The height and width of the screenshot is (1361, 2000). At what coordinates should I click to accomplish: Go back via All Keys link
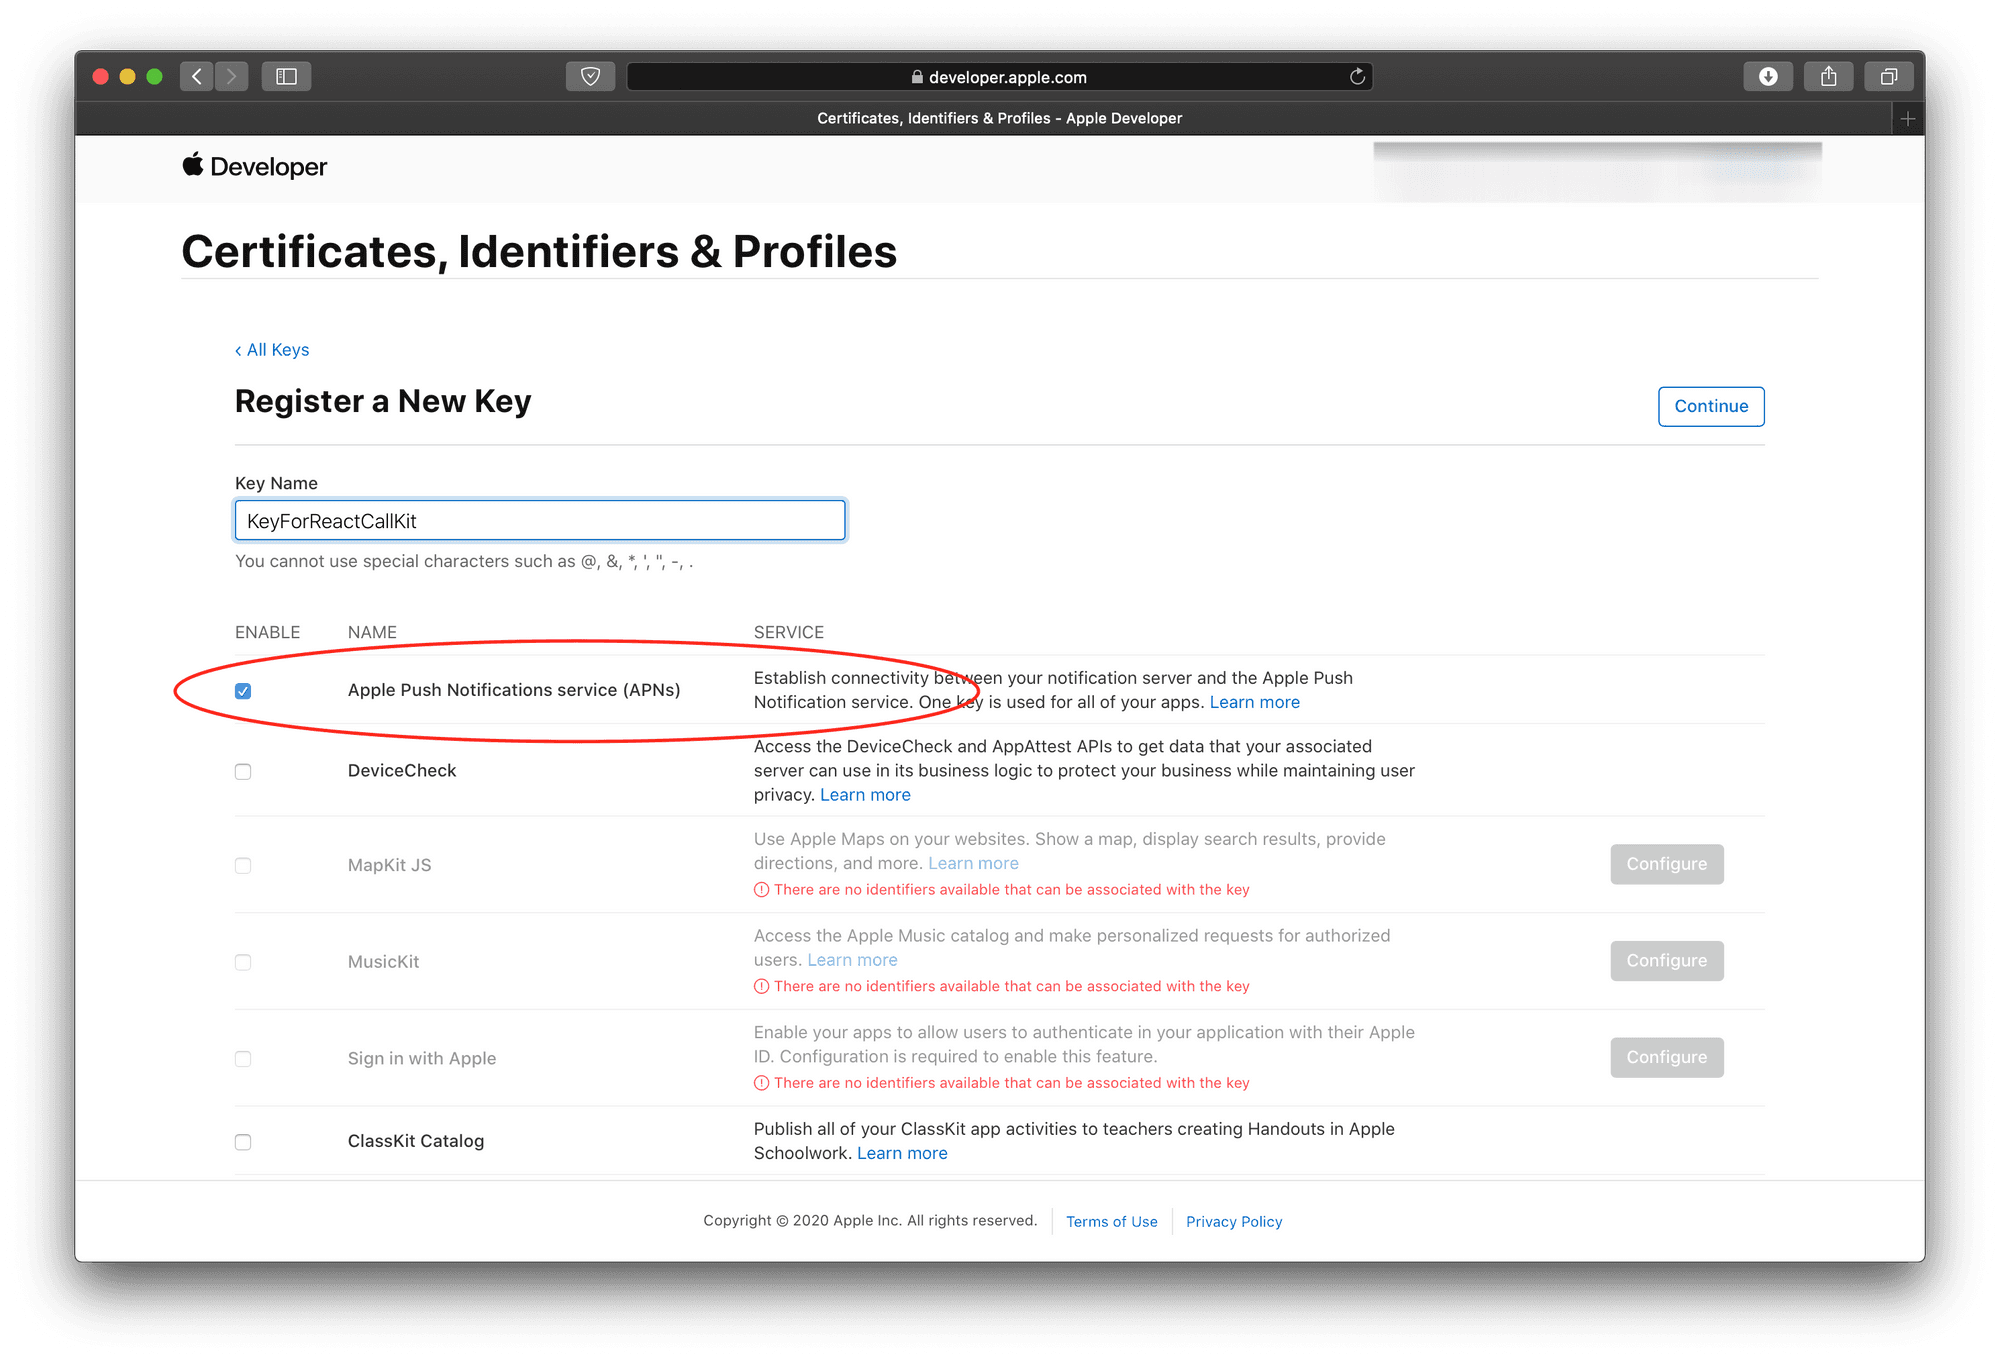[272, 350]
